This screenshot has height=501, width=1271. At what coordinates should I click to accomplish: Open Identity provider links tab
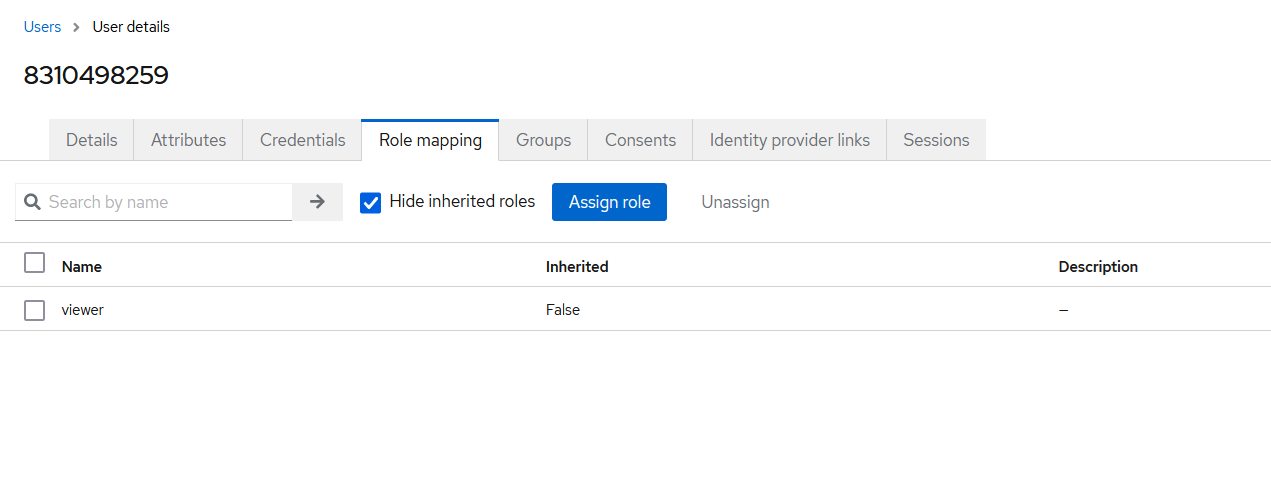(790, 140)
